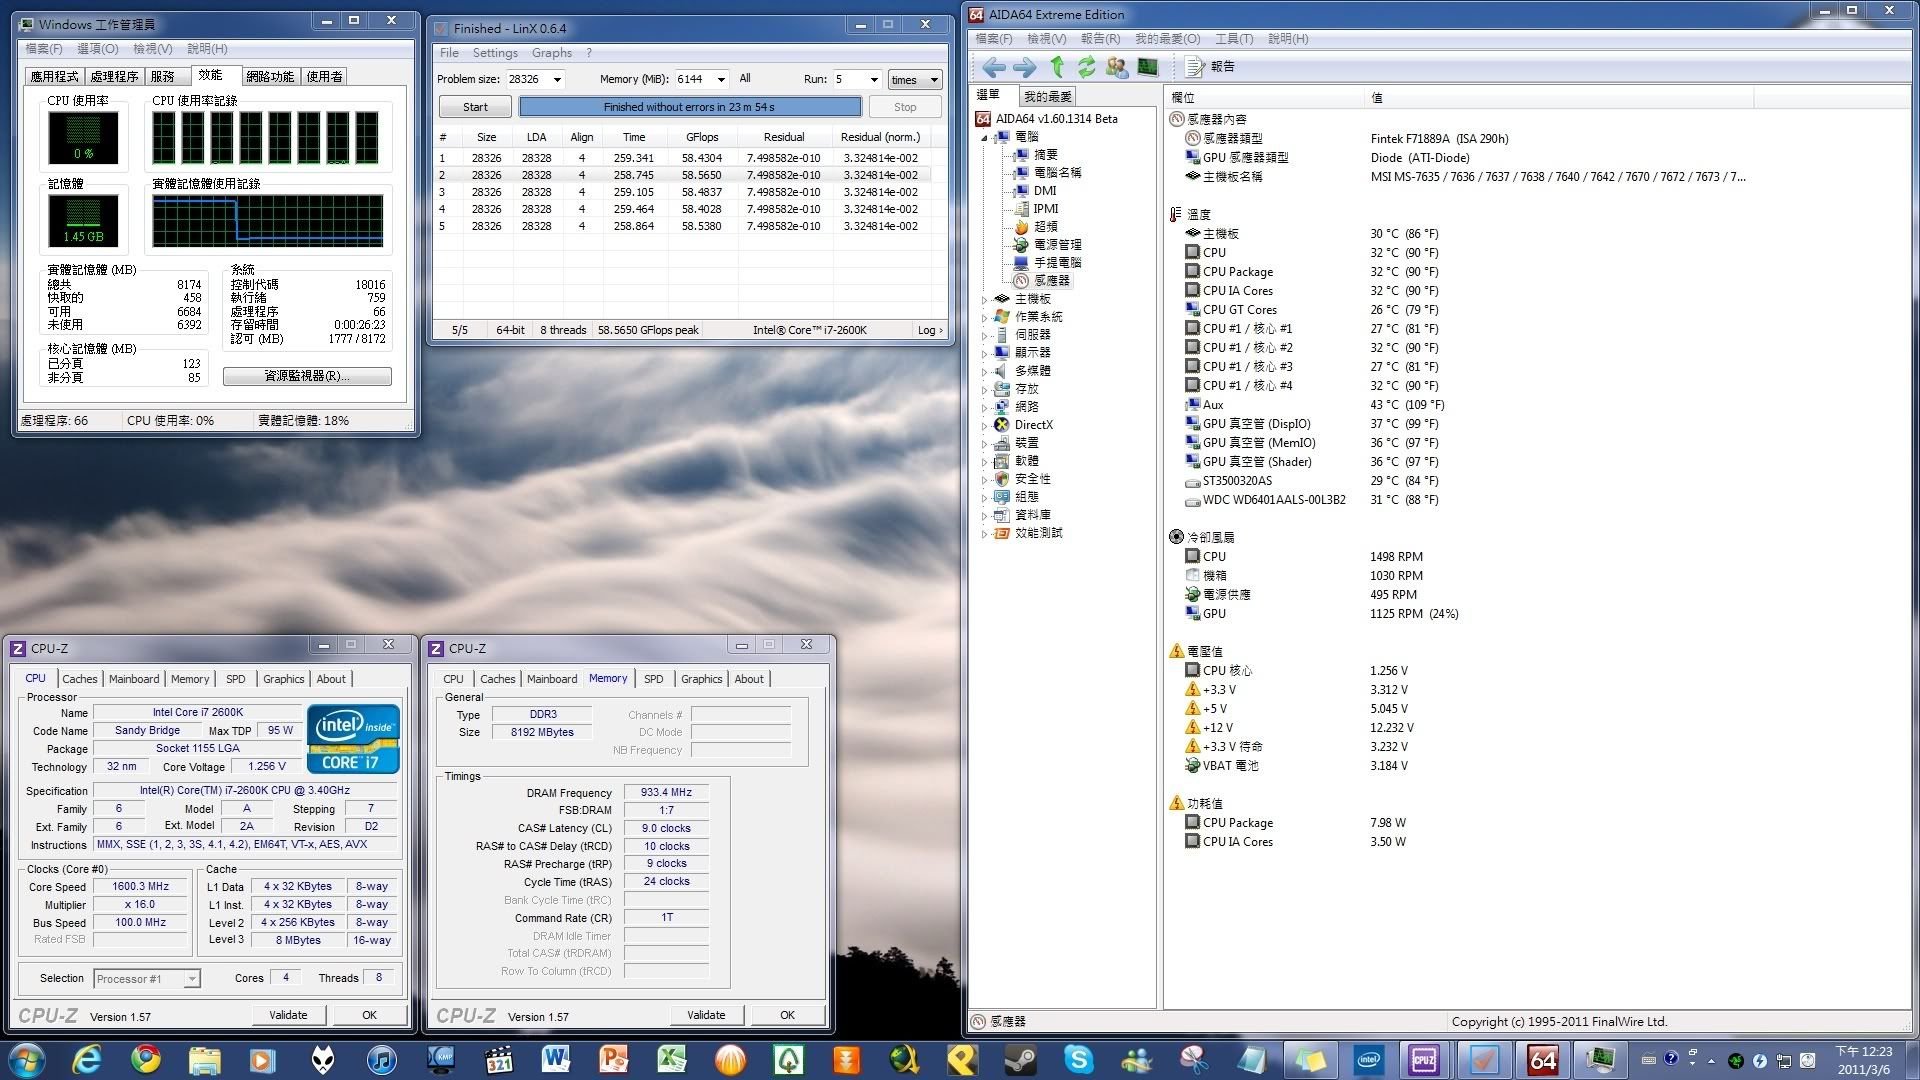Open PowerPoint from the taskbar
Screen dimensions: 1920x1080
[613, 1059]
